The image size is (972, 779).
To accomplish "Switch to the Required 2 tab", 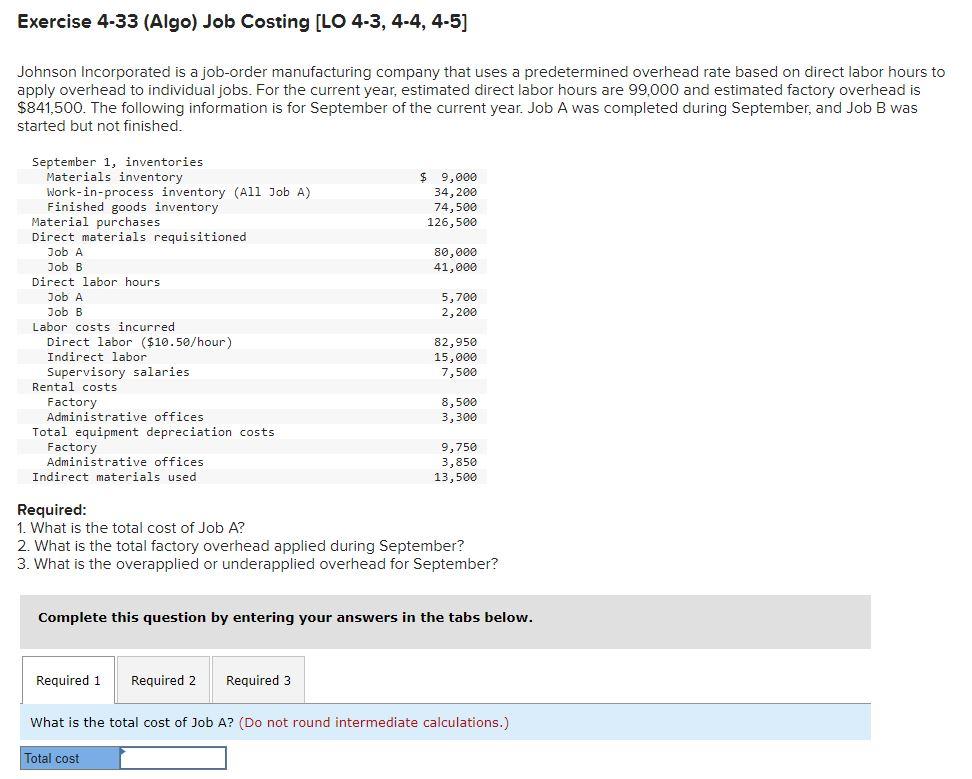I will (163, 680).
